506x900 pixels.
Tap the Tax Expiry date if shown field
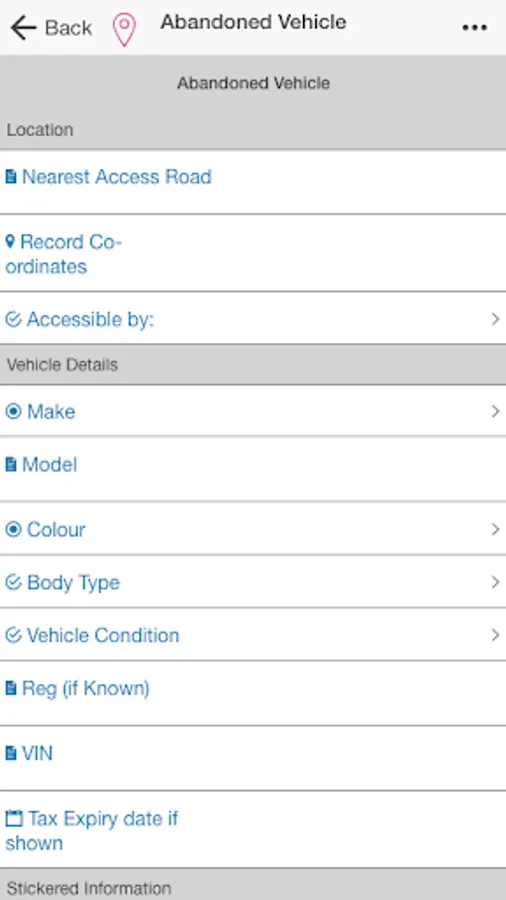coord(253,829)
